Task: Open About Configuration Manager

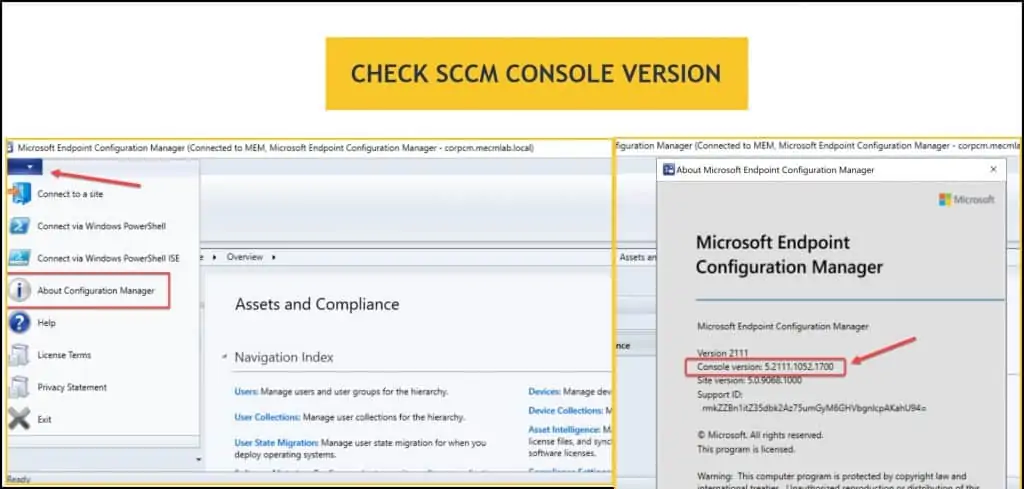Action: [x=96, y=291]
